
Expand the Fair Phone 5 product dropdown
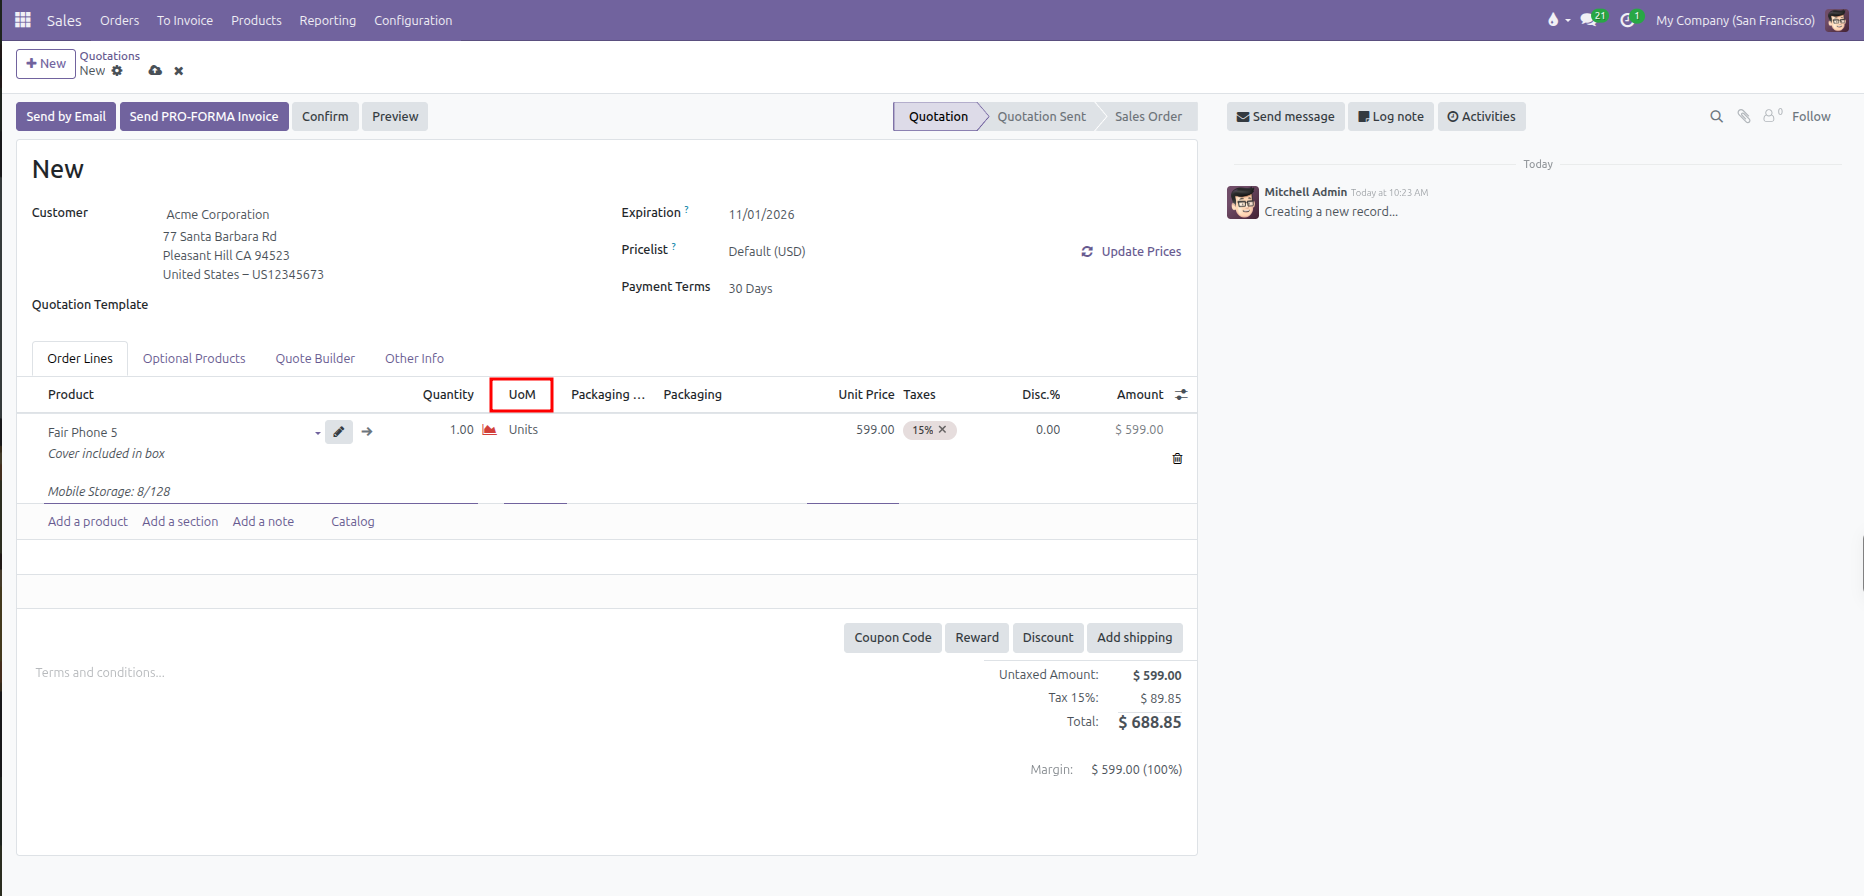click(318, 433)
